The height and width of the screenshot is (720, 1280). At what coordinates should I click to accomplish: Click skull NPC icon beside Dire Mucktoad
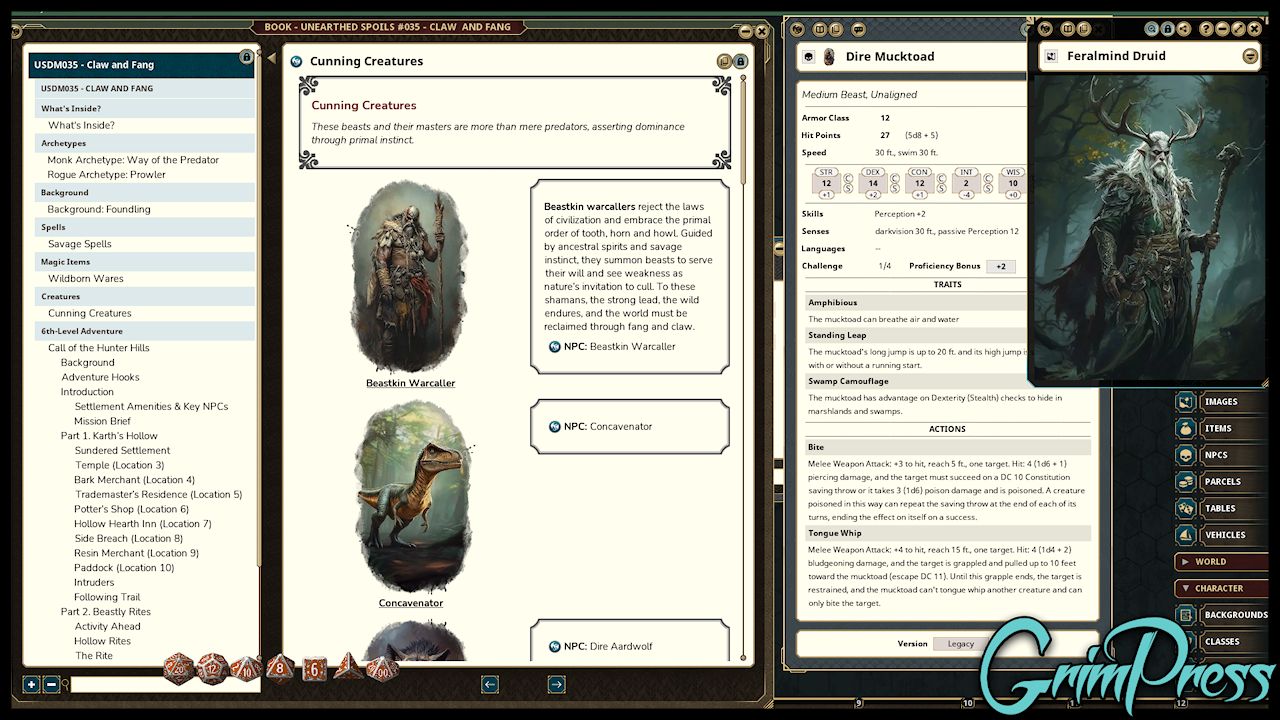click(x=809, y=57)
